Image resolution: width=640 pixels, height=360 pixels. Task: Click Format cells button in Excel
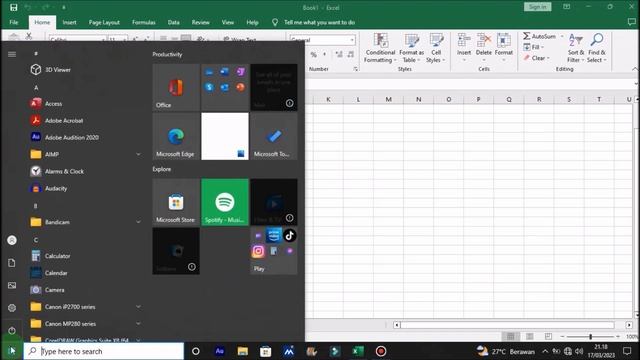point(504,48)
